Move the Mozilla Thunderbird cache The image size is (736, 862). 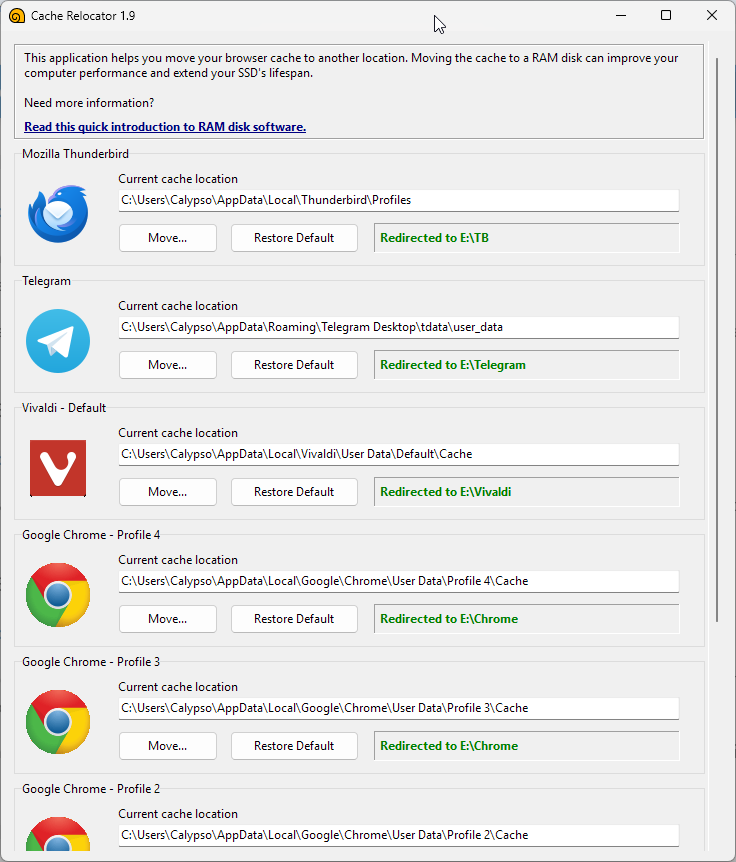pyautogui.click(x=168, y=238)
